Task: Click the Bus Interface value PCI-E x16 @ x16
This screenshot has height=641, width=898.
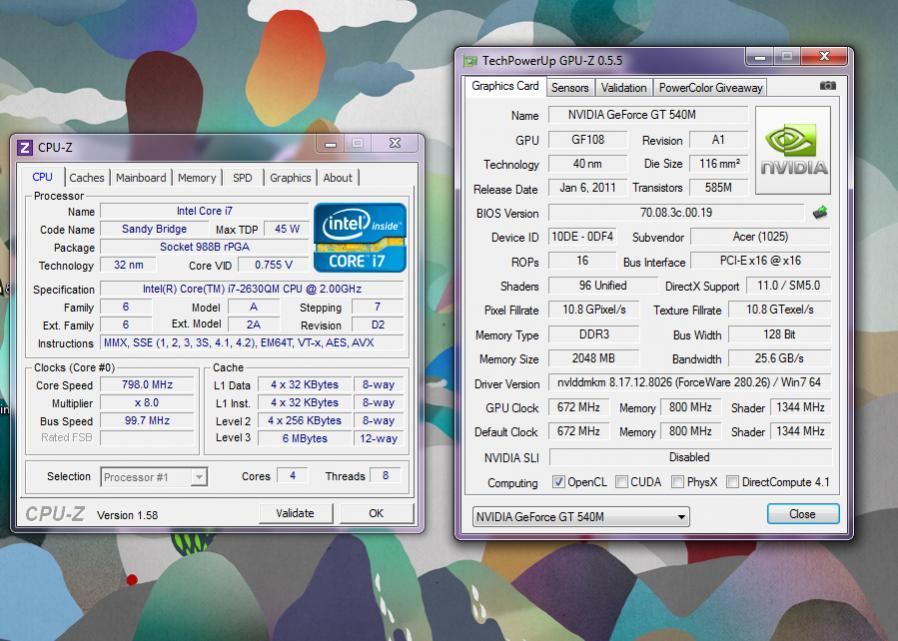Action: 761,261
